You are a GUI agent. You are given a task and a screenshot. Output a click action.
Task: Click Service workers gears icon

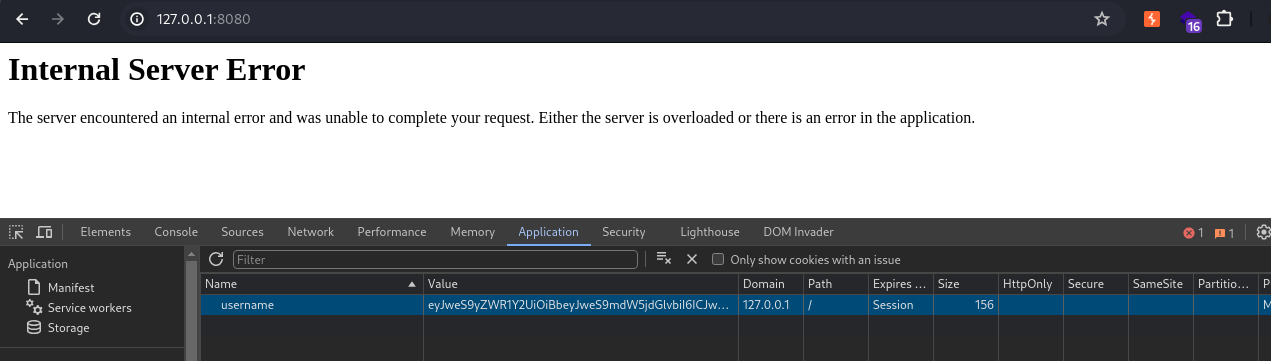click(34, 307)
